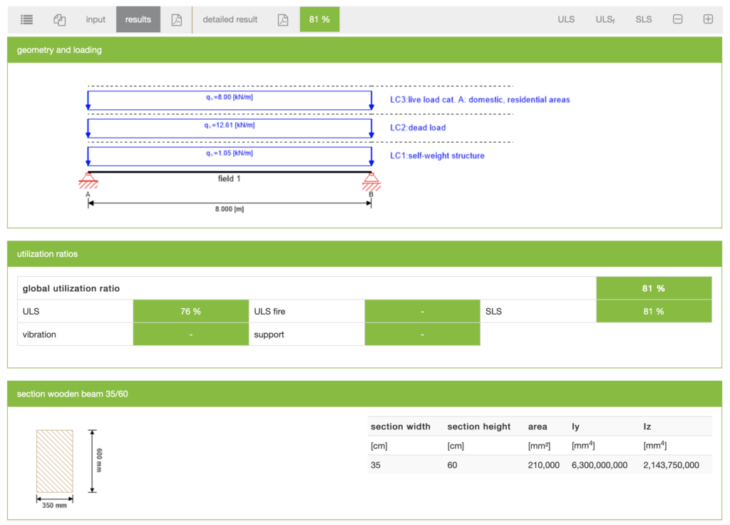Open the detailed result tab

[230, 19]
